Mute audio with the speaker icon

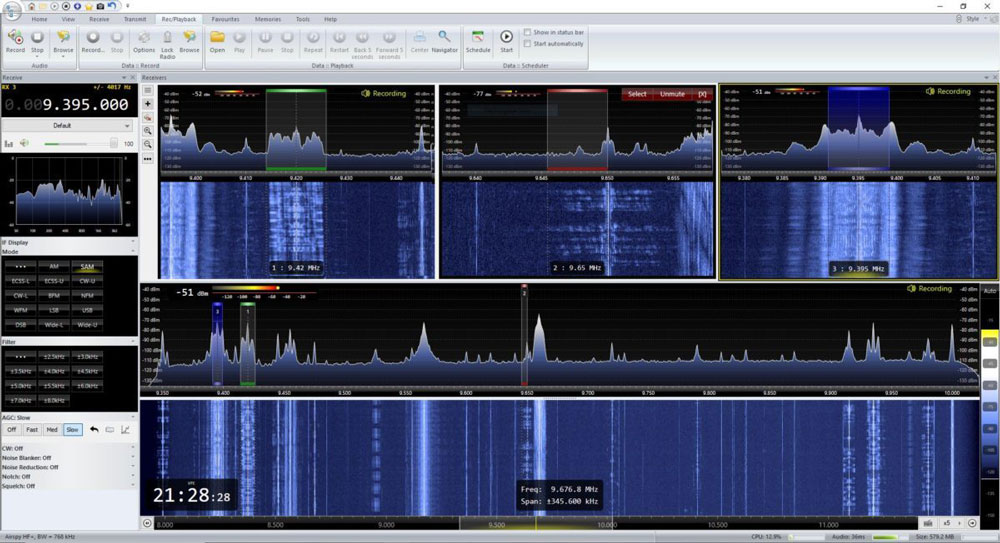pyautogui.click(x=24, y=143)
